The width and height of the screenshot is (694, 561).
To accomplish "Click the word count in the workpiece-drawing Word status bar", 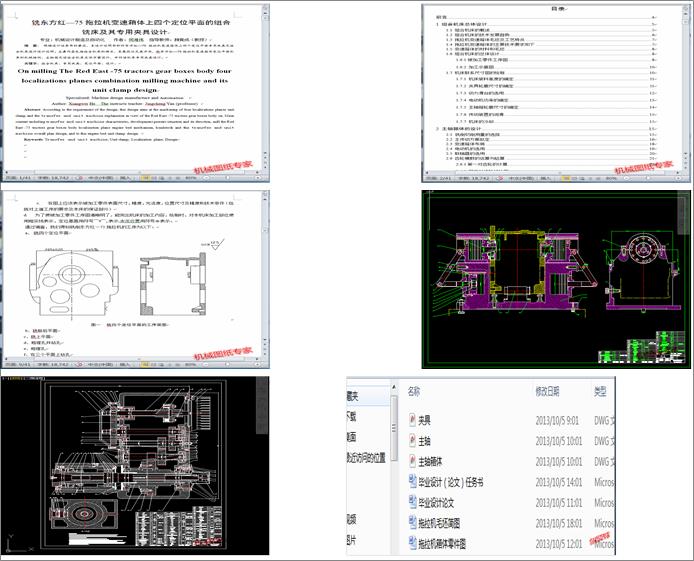I will coord(53,364).
